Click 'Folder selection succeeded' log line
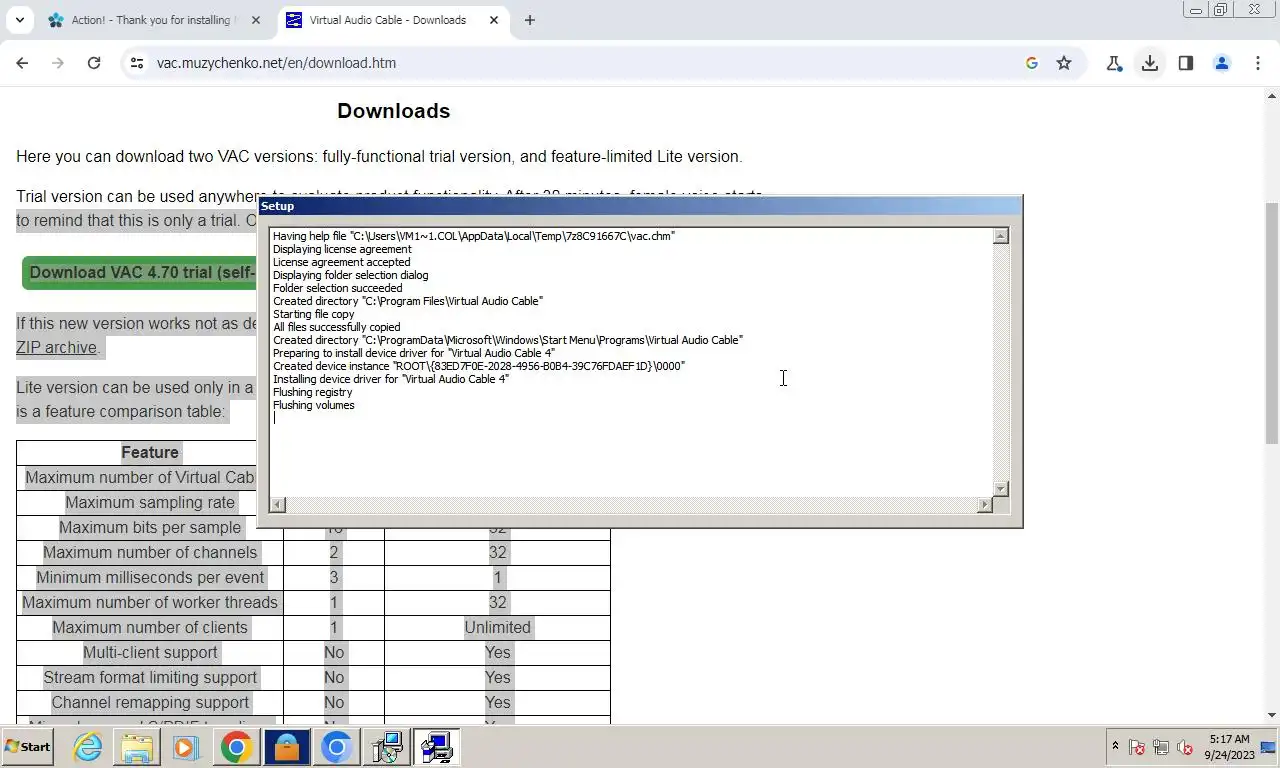The width and height of the screenshot is (1280, 768). [338, 288]
